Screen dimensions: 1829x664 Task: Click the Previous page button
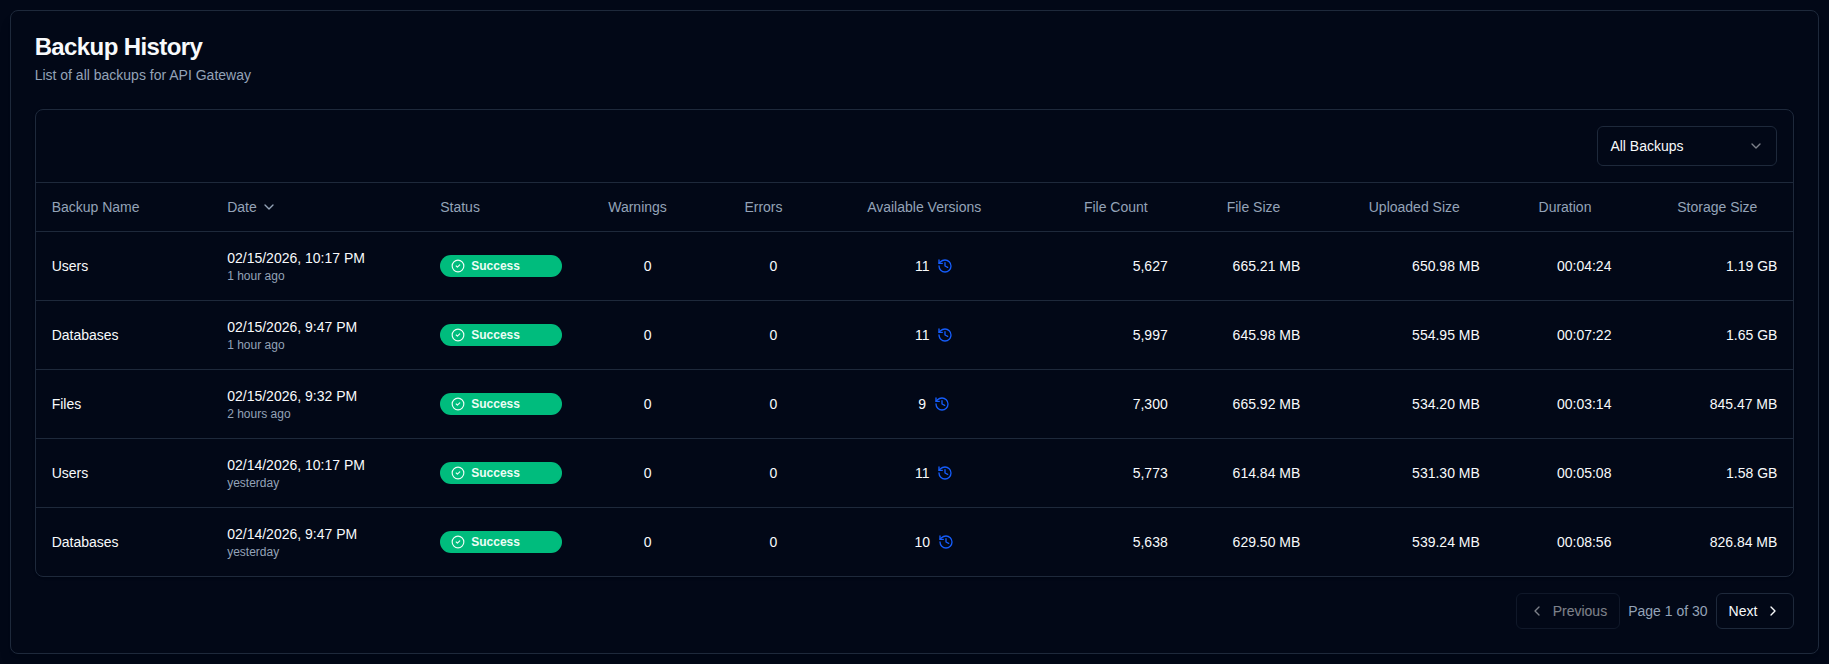pos(1568,611)
